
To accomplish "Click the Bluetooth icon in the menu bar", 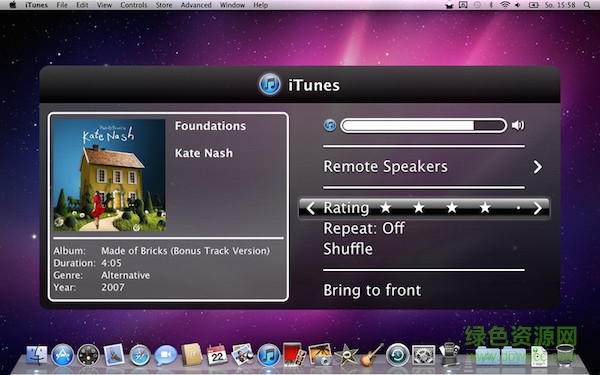I will (491, 5).
